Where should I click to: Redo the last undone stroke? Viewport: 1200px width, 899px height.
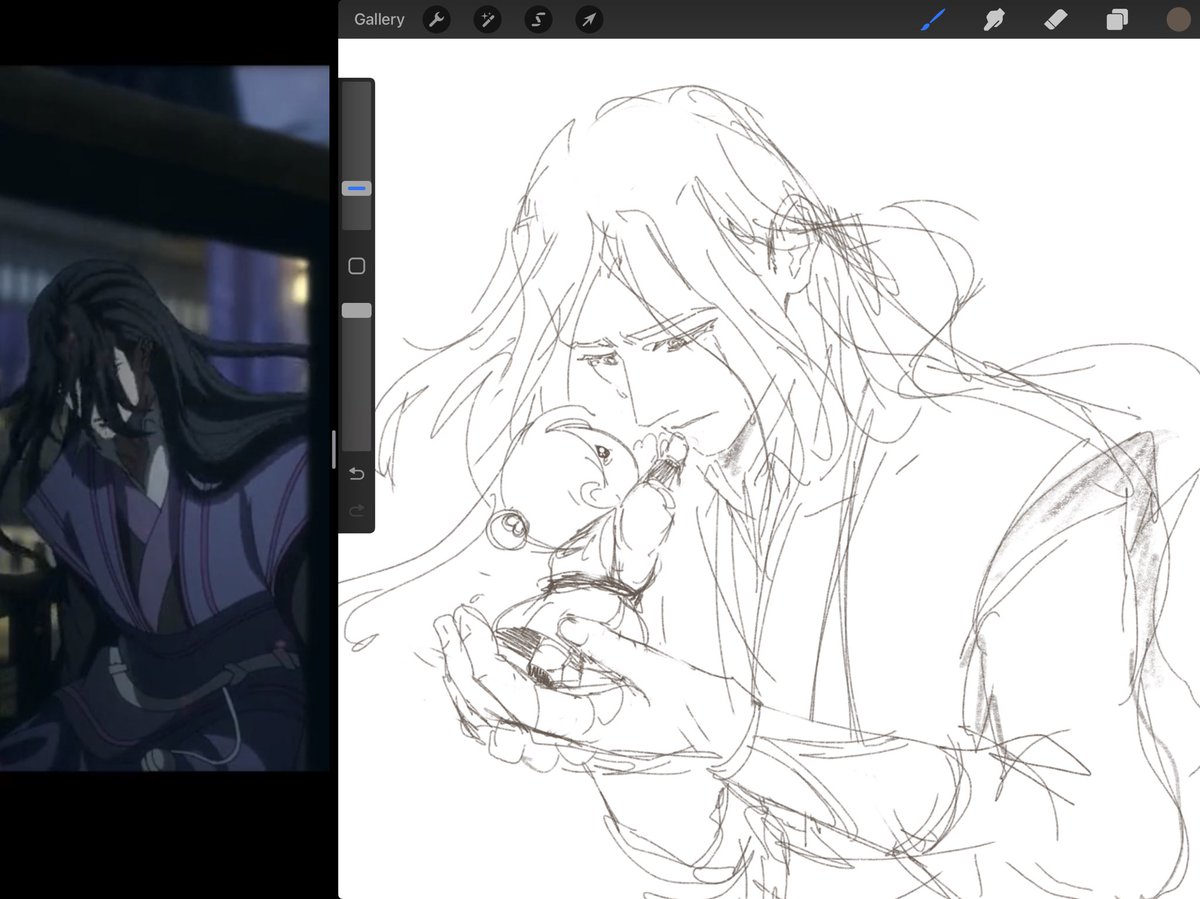357,511
